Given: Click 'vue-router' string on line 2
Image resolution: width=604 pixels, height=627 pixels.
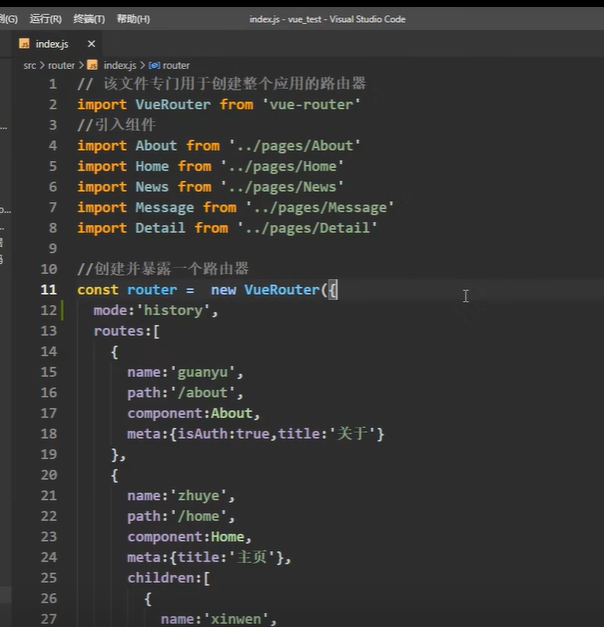Looking at the screenshot, I should [x=311, y=104].
